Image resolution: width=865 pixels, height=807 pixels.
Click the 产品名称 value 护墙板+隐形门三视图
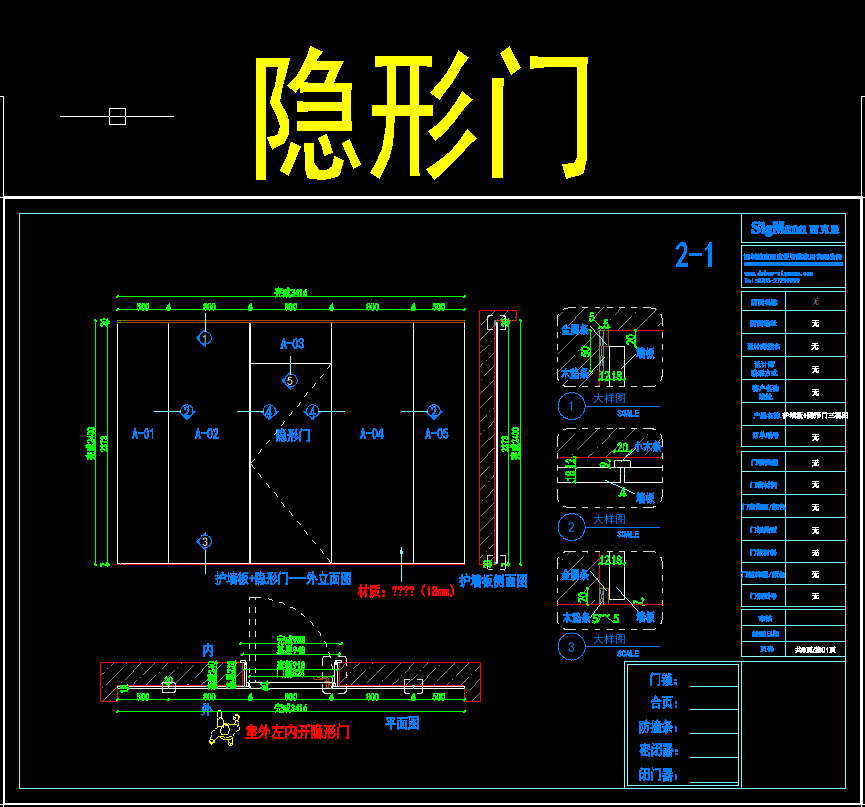[x=815, y=415]
